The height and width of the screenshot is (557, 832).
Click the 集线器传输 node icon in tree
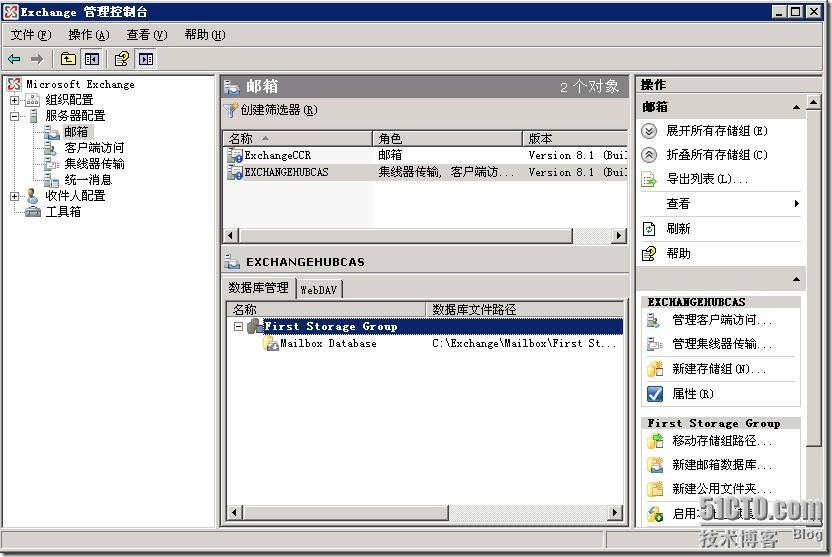tap(51, 164)
